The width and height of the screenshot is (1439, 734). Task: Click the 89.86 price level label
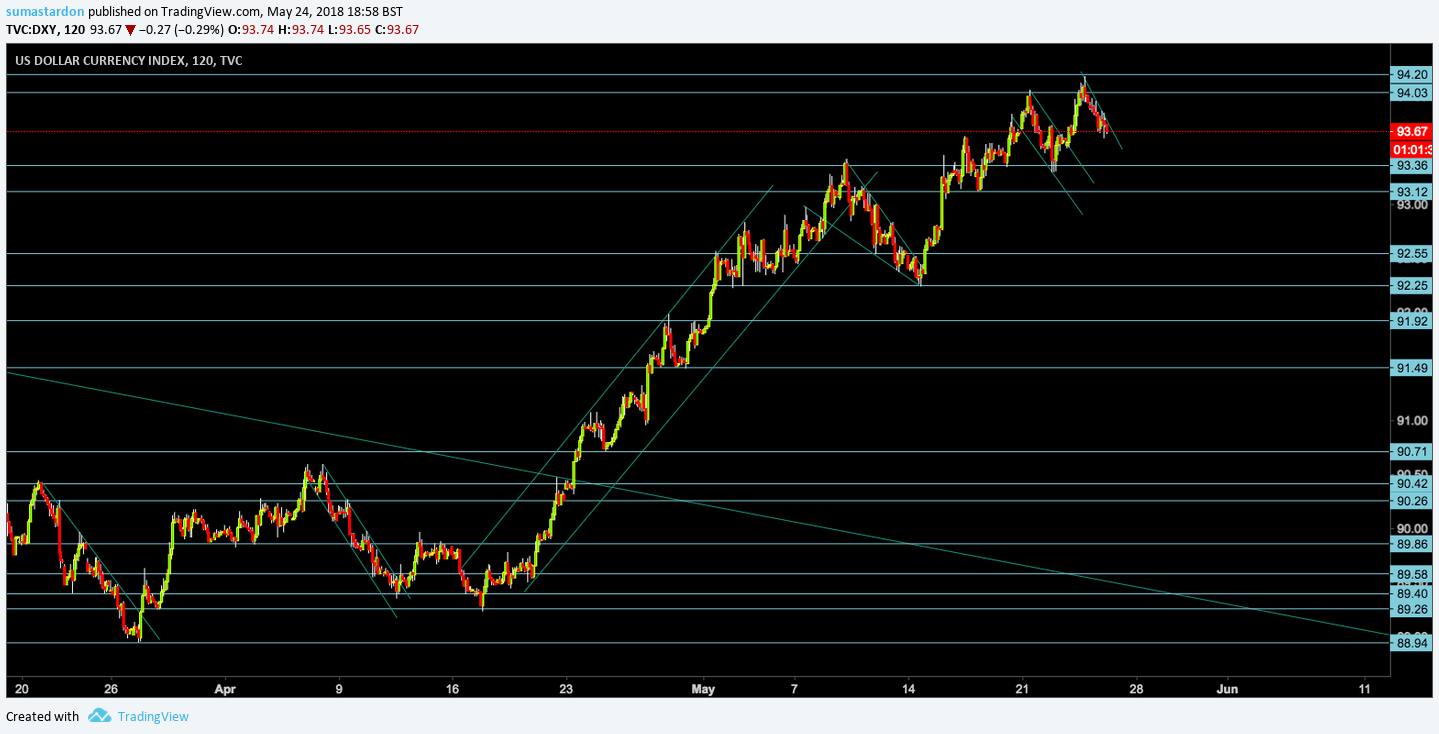(1412, 545)
